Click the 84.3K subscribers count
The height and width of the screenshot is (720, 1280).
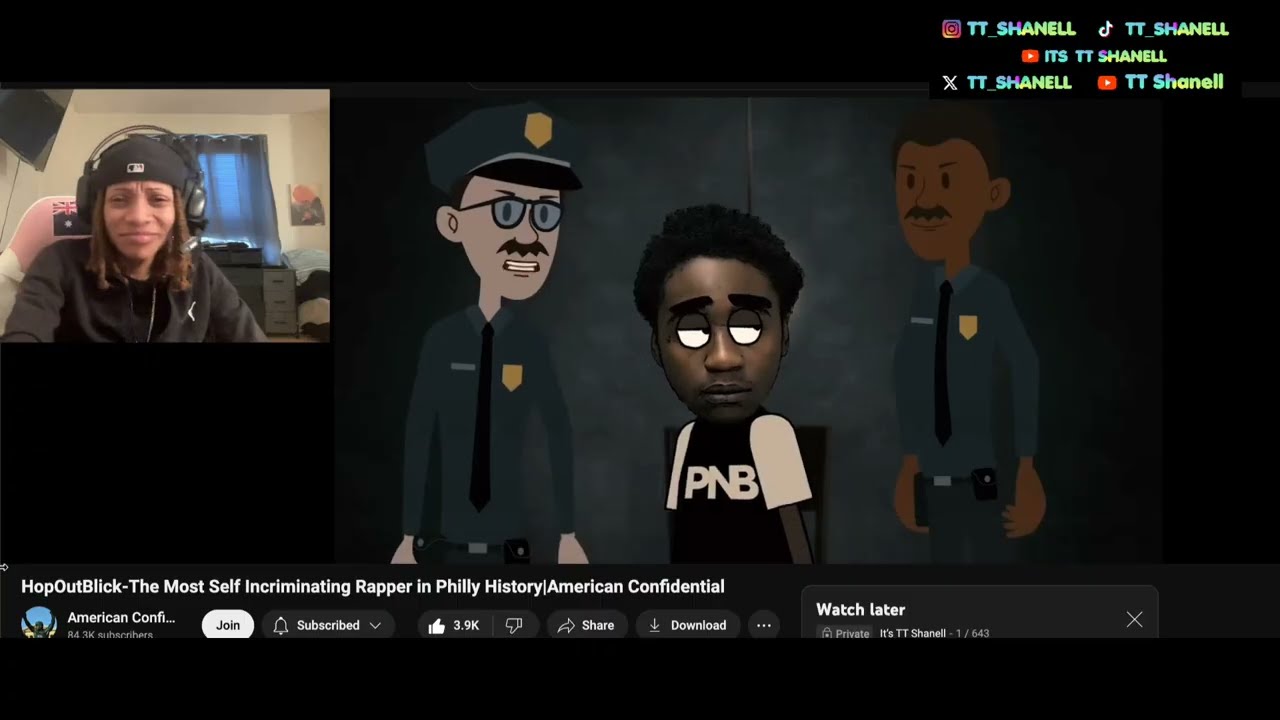110,634
